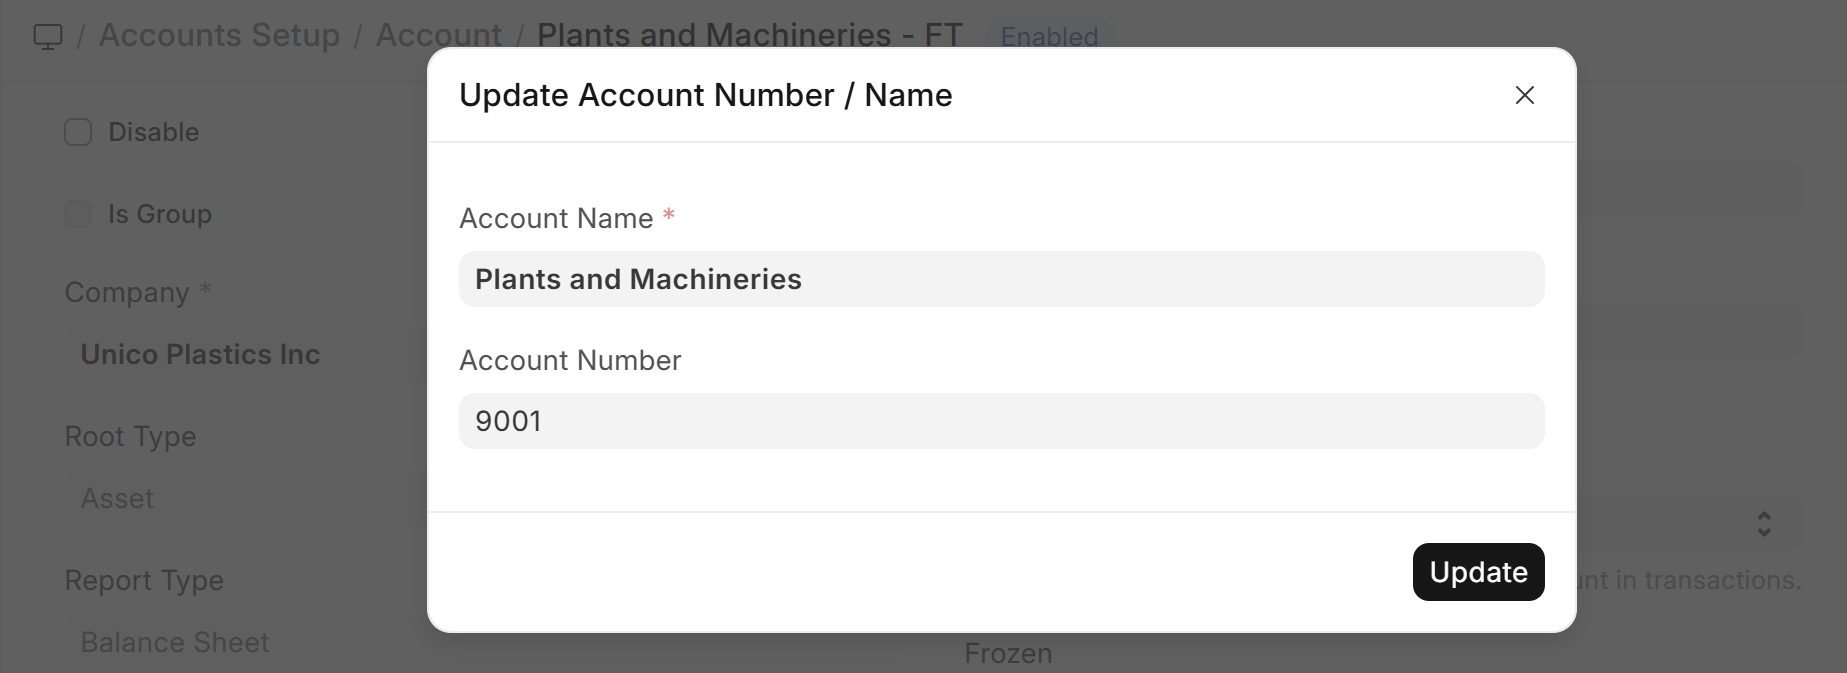Screen dimensions: 1847x673
Task: Click the Account Number label
Action: tap(570, 360)
